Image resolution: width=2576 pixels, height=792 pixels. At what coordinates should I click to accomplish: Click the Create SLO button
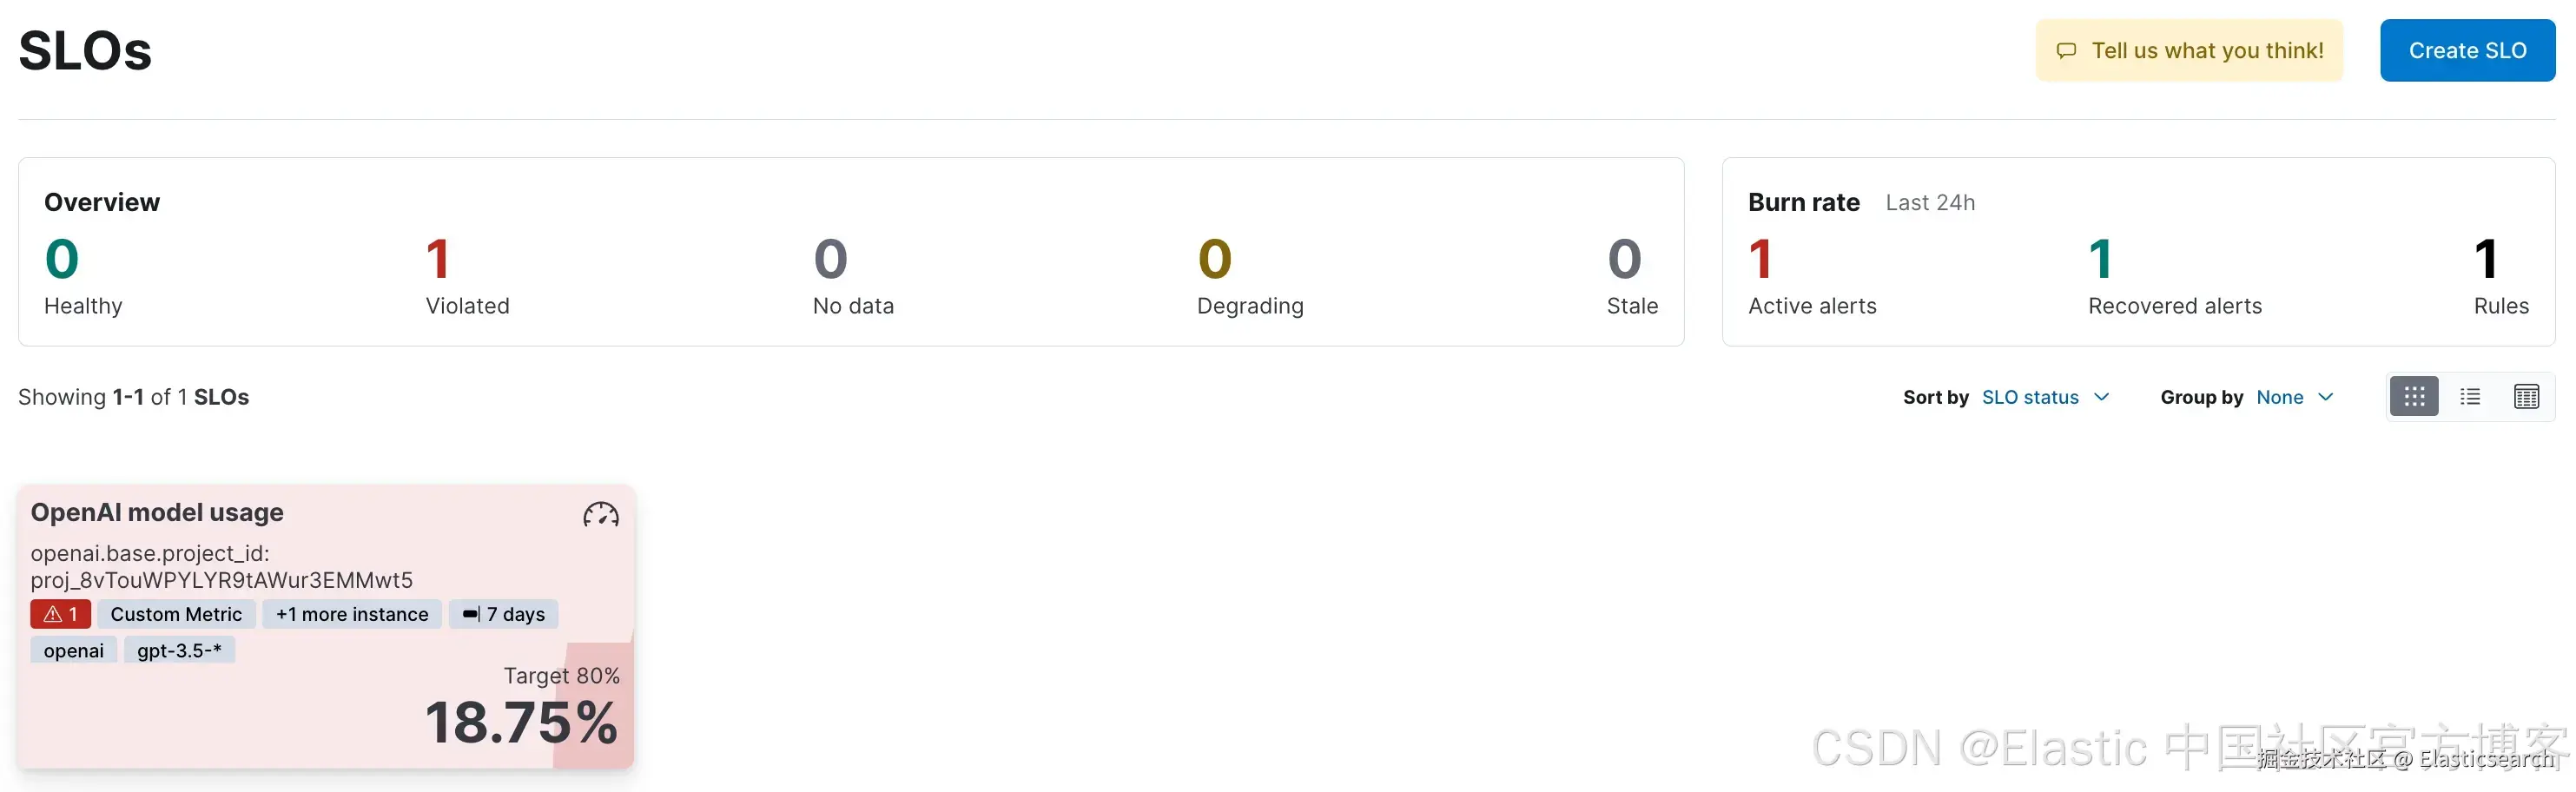[x=2466, y=51]
